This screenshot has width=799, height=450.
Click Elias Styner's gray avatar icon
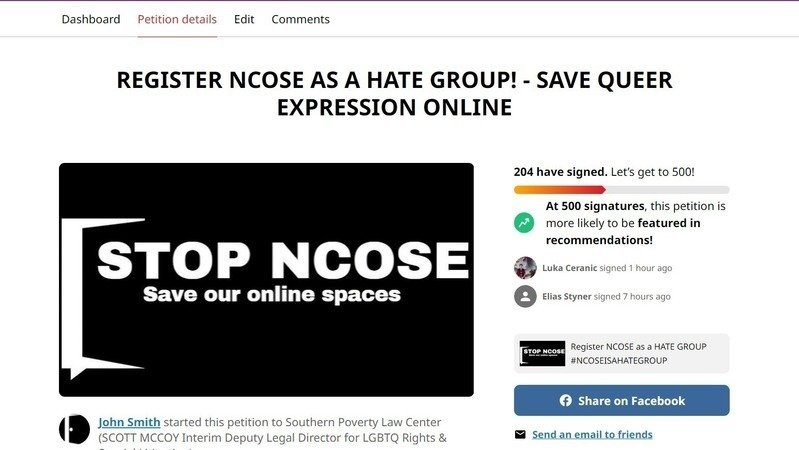(525, 297)
